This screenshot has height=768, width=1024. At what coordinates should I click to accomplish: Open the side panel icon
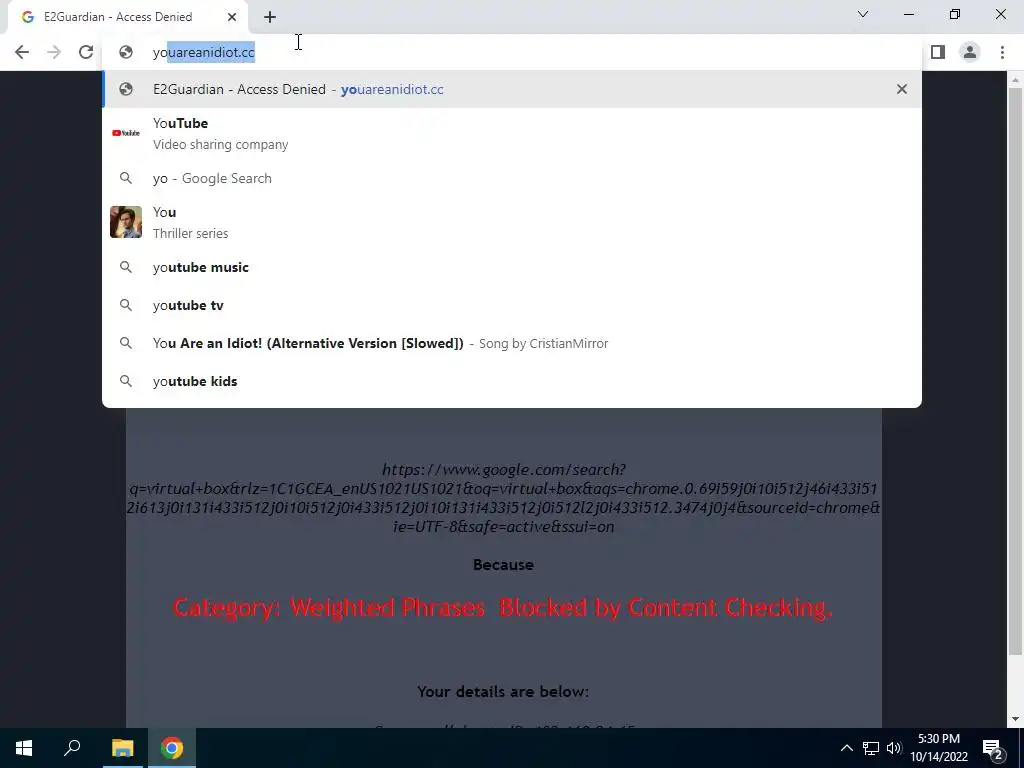point(938,52)
